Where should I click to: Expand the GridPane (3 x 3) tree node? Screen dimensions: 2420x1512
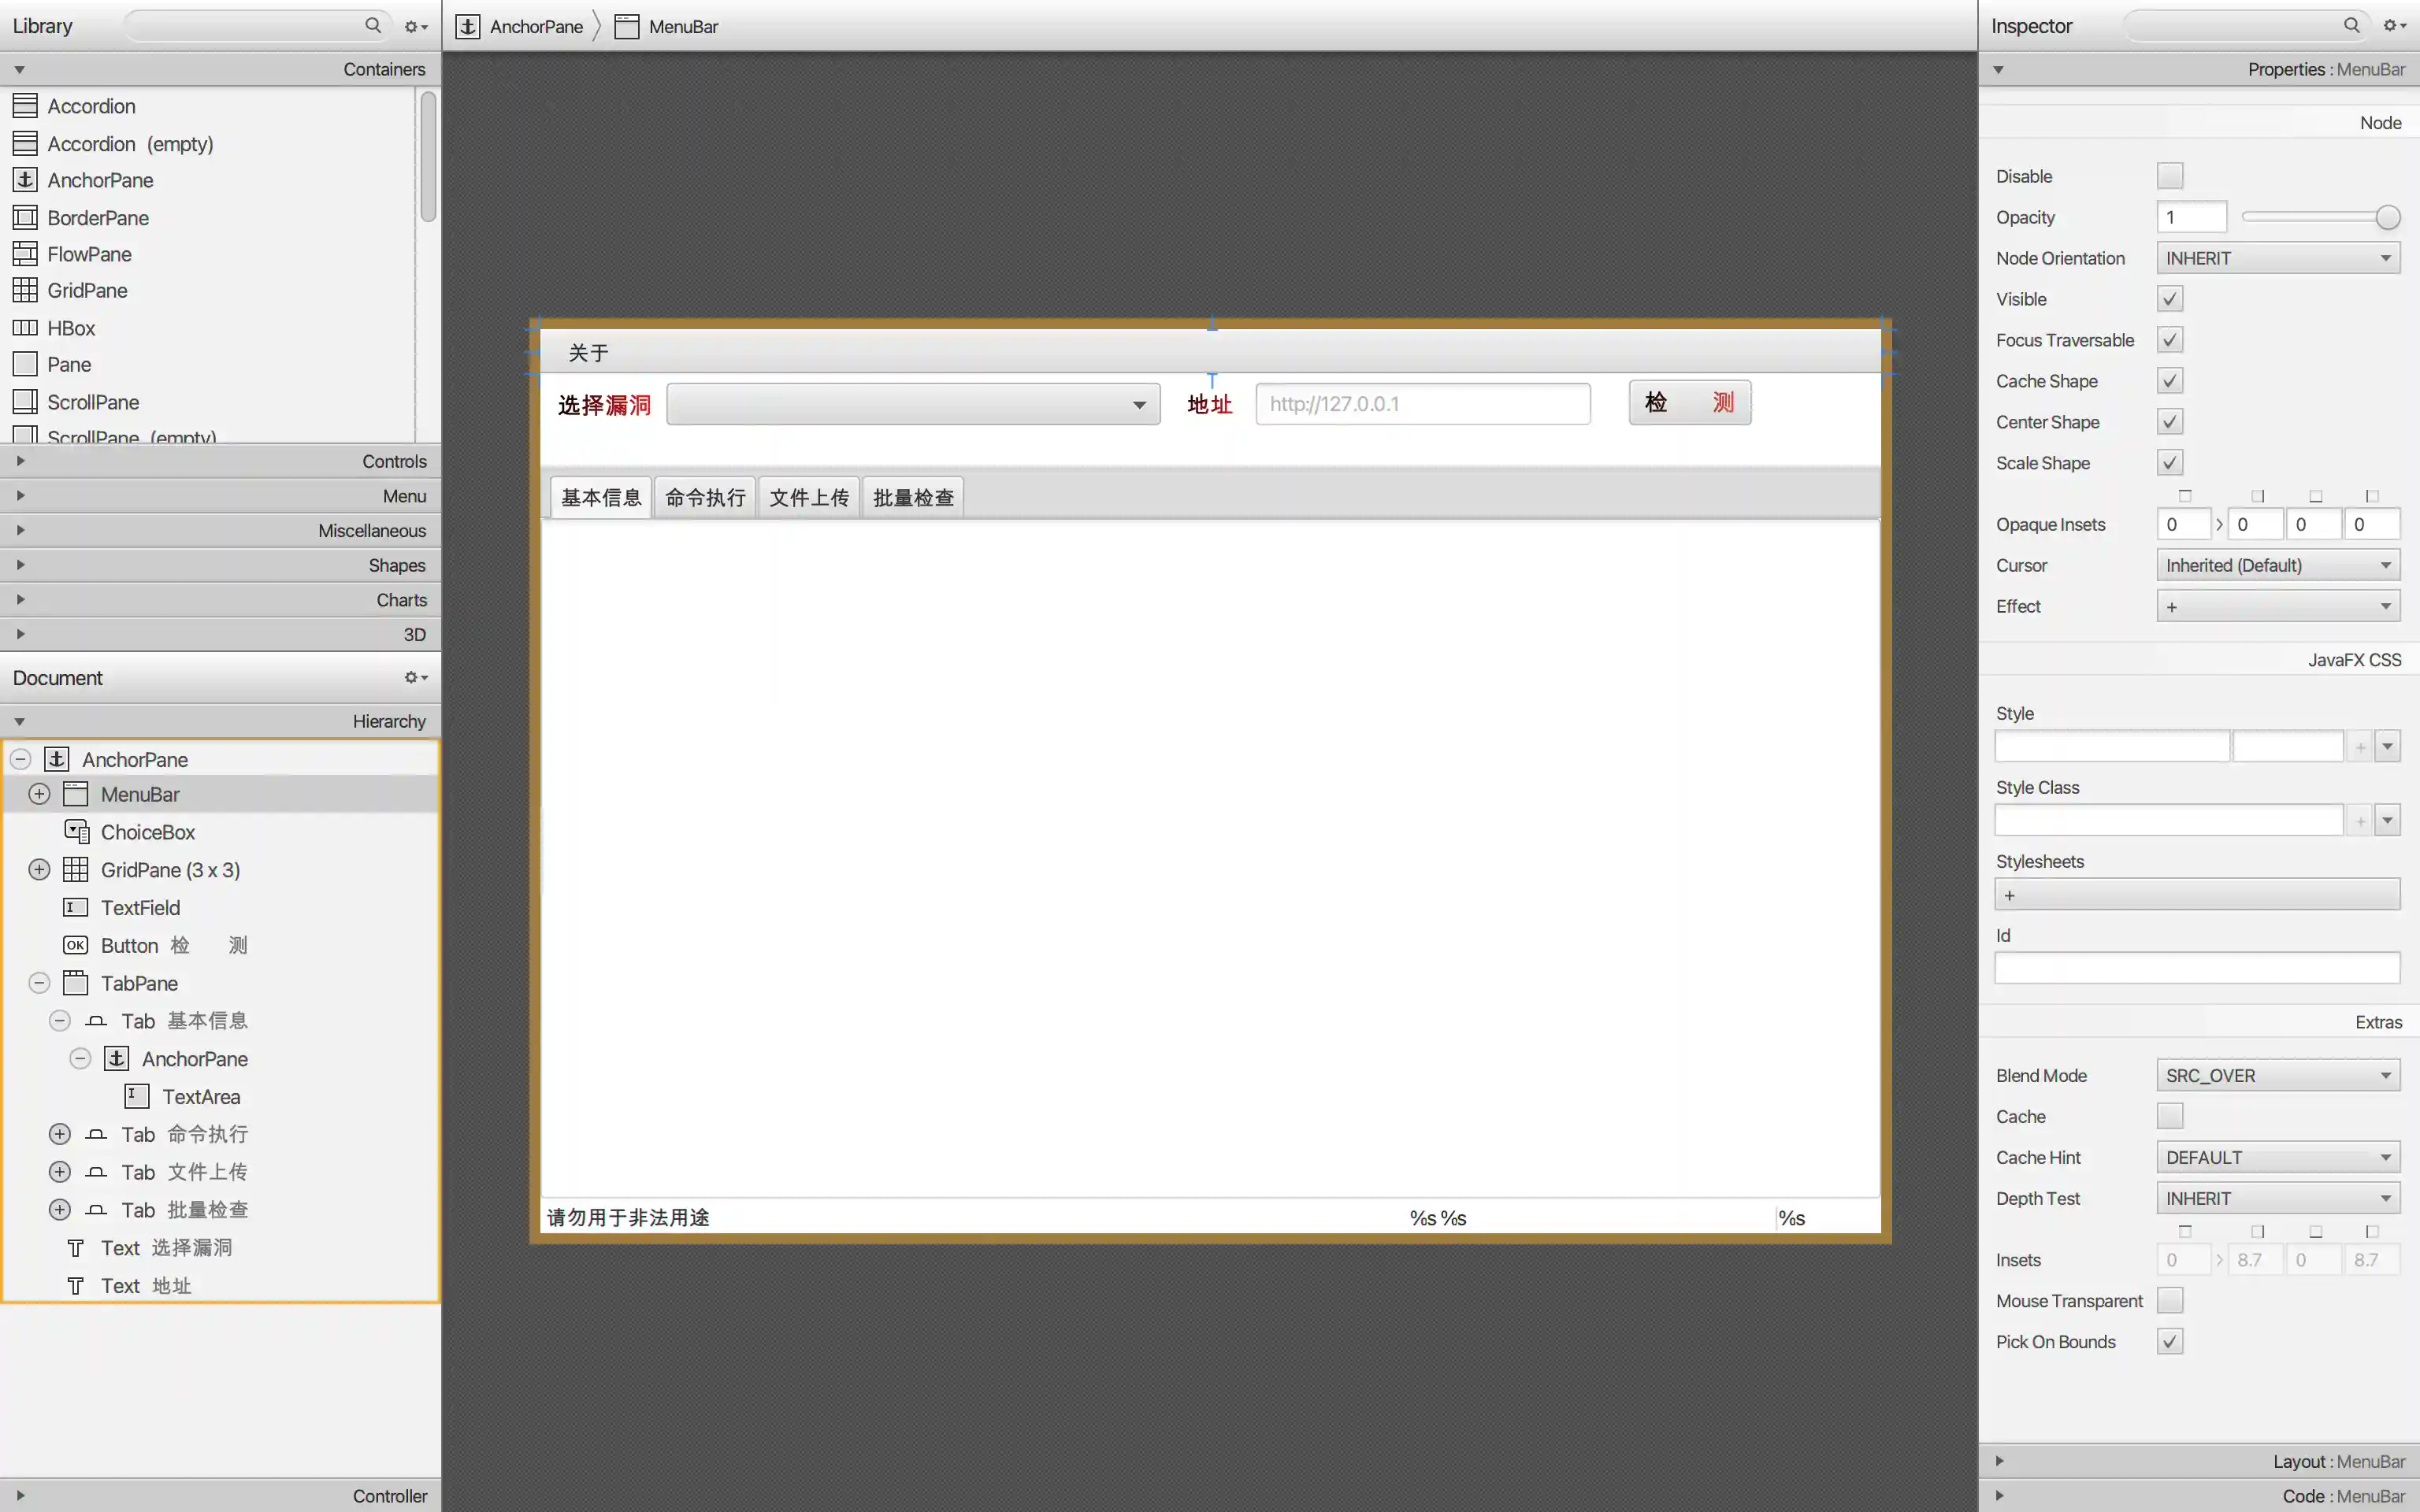coord(39,869)
